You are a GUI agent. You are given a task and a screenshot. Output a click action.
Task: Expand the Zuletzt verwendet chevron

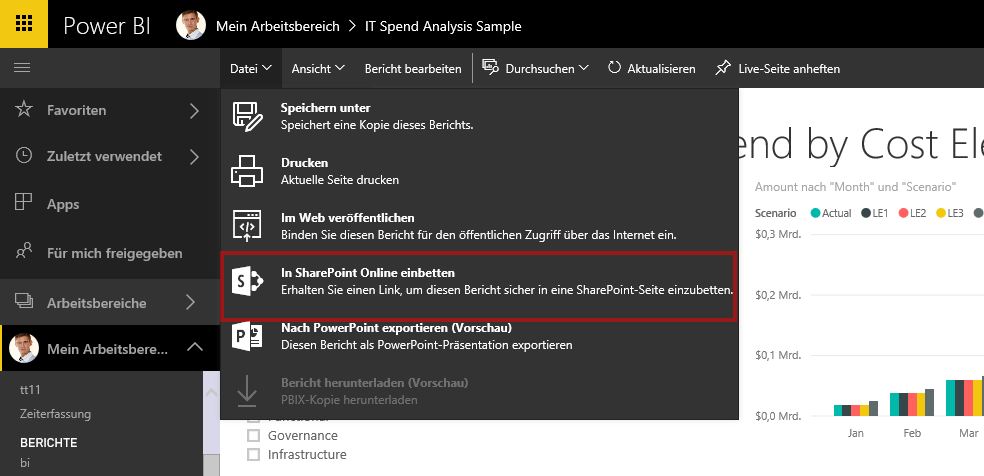[x=194, y=156]
